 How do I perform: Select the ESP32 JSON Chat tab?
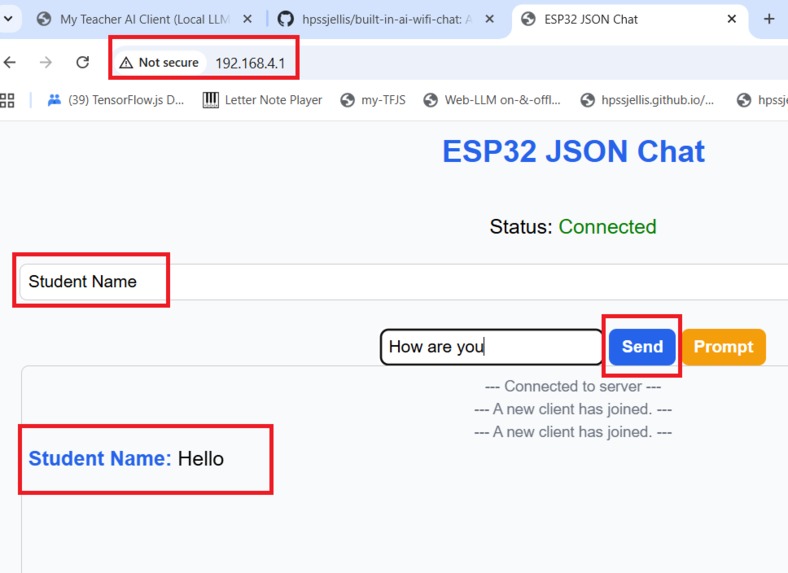click(x=629, y=19)
